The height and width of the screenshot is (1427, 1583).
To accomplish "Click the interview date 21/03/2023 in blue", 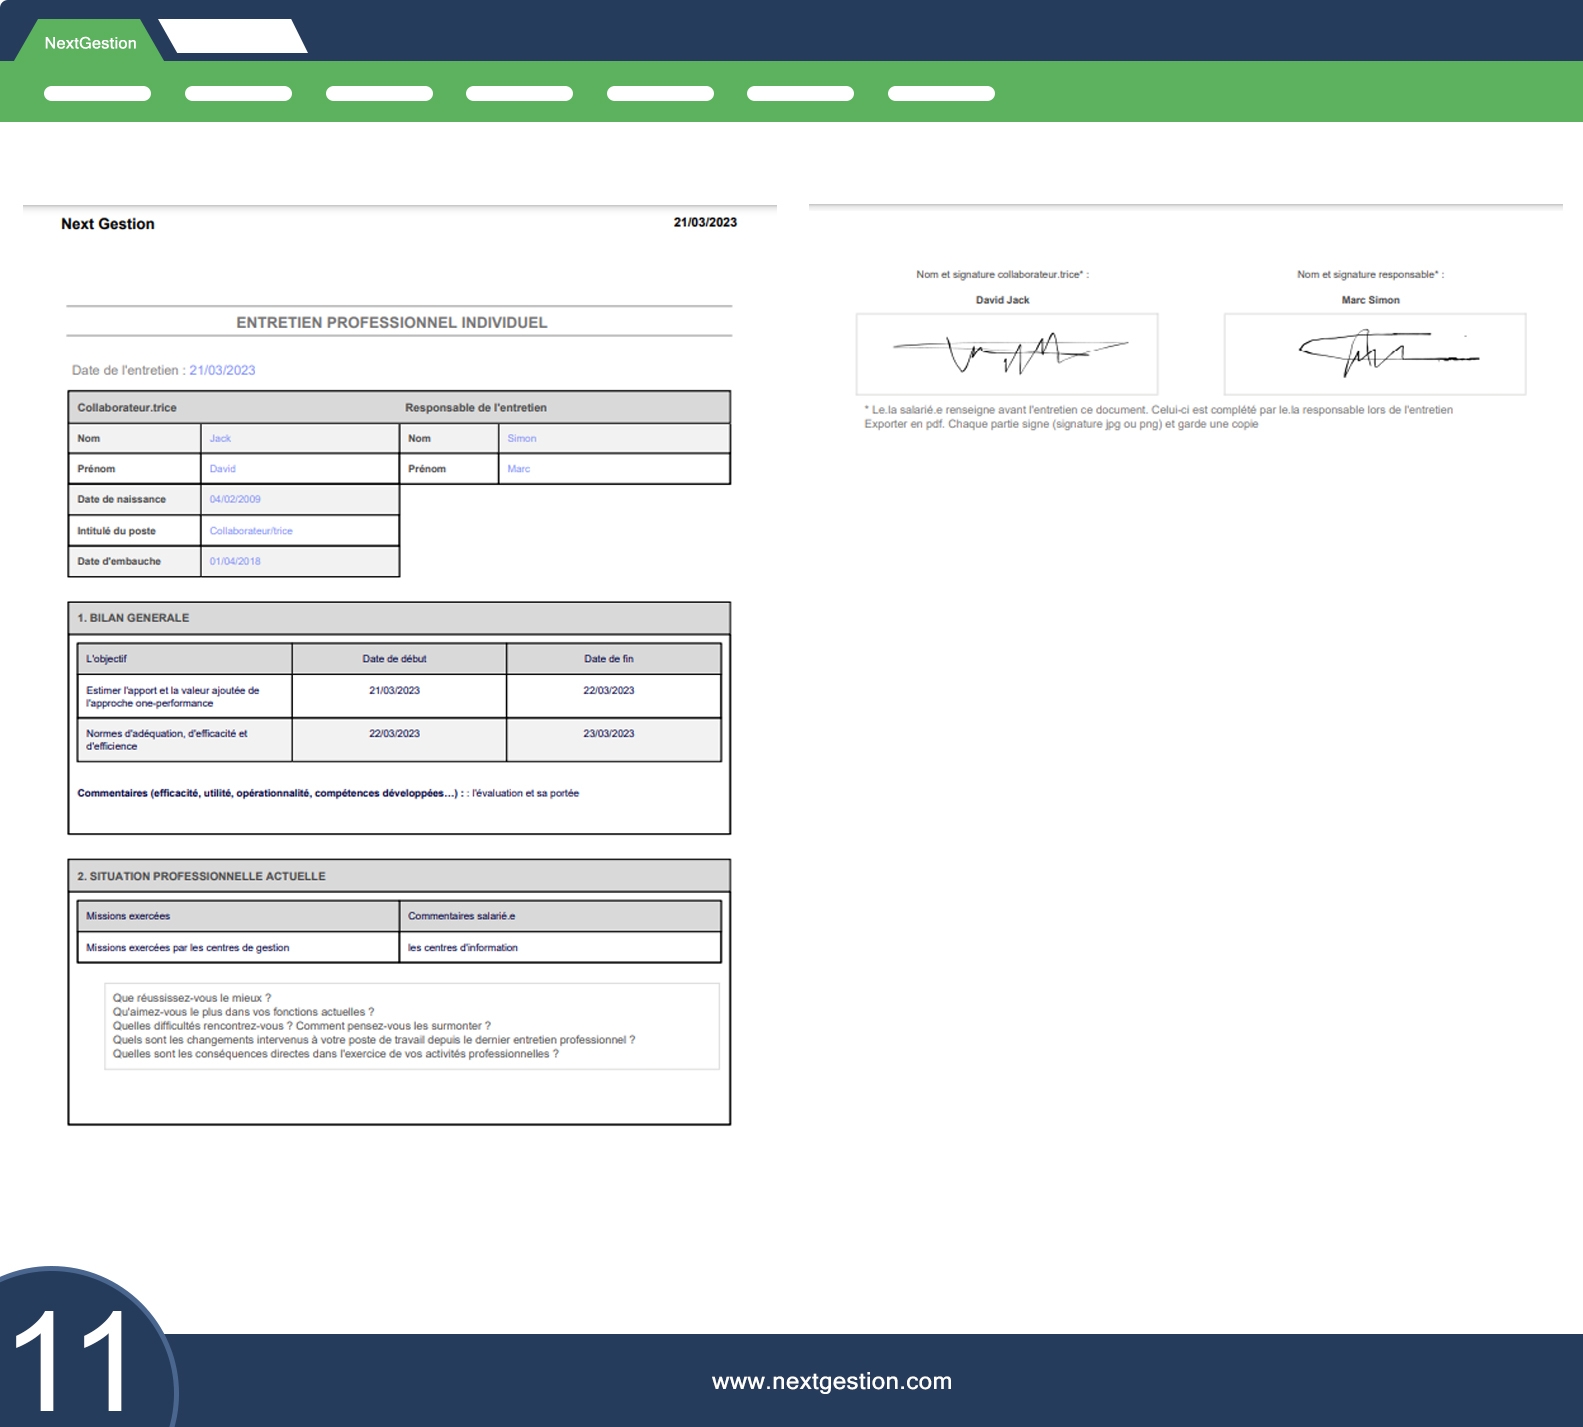I will coord(222,370).
